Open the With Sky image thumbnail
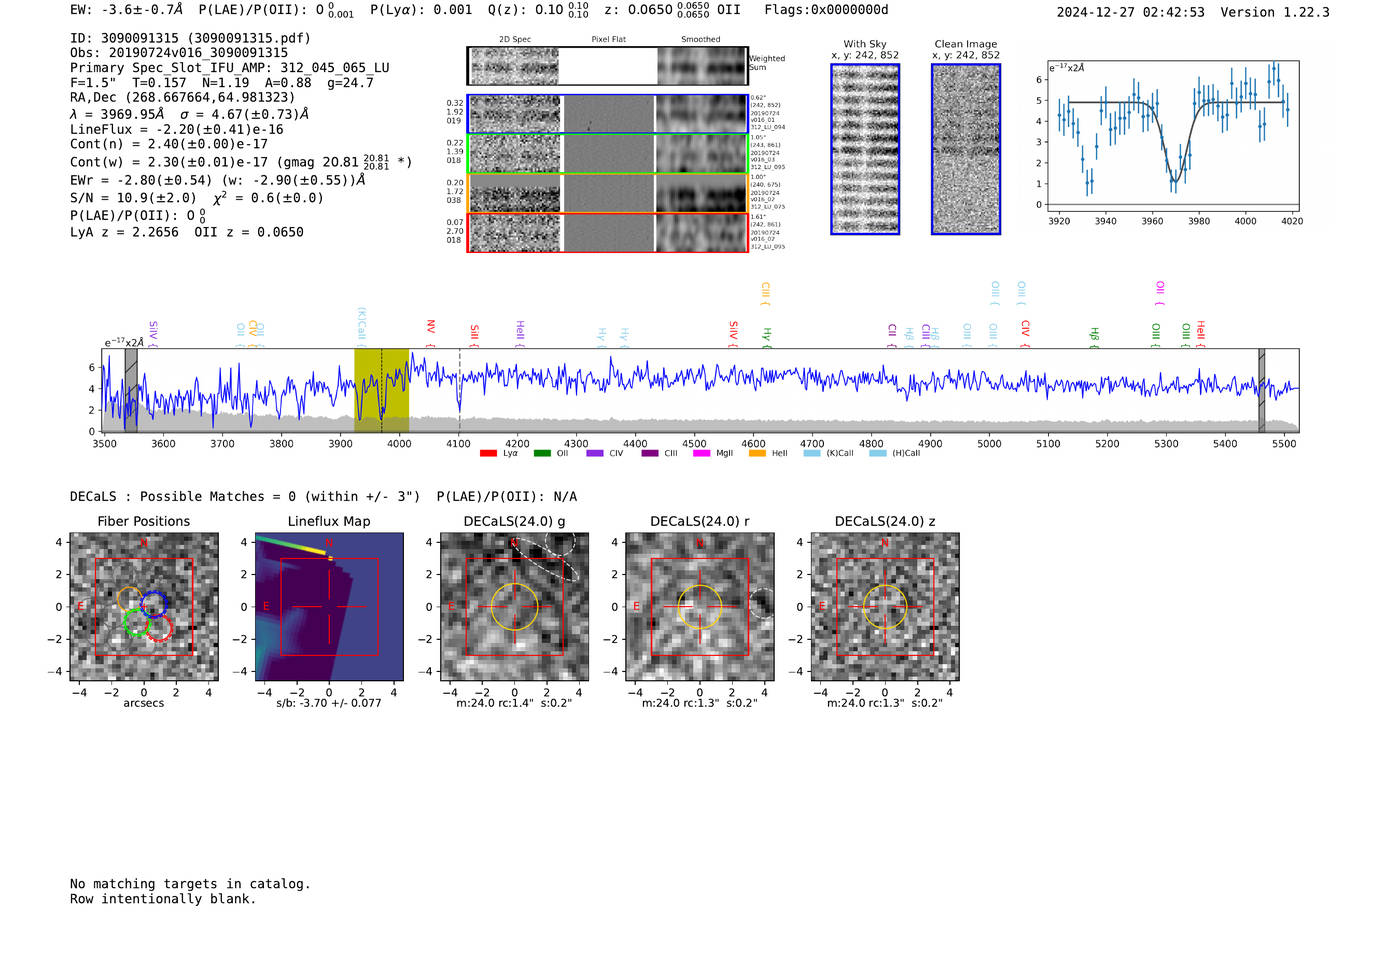The width and height of the screenshot is (1400, 953). [x=865, y=149]
